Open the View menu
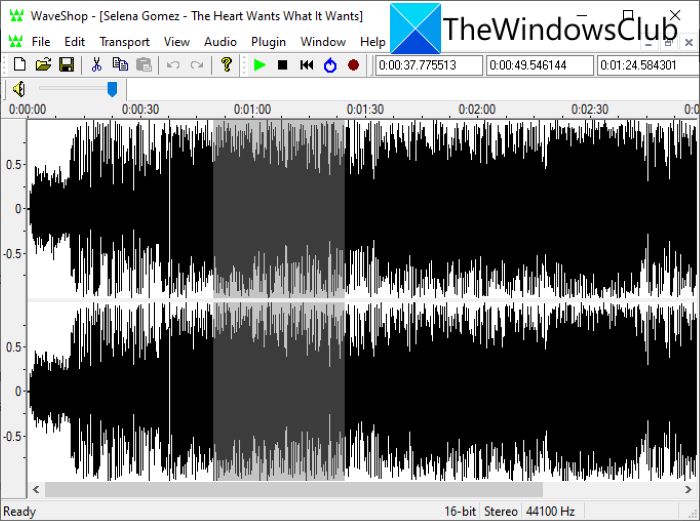This screenshot has width=700, height=521. click(177, 42)
